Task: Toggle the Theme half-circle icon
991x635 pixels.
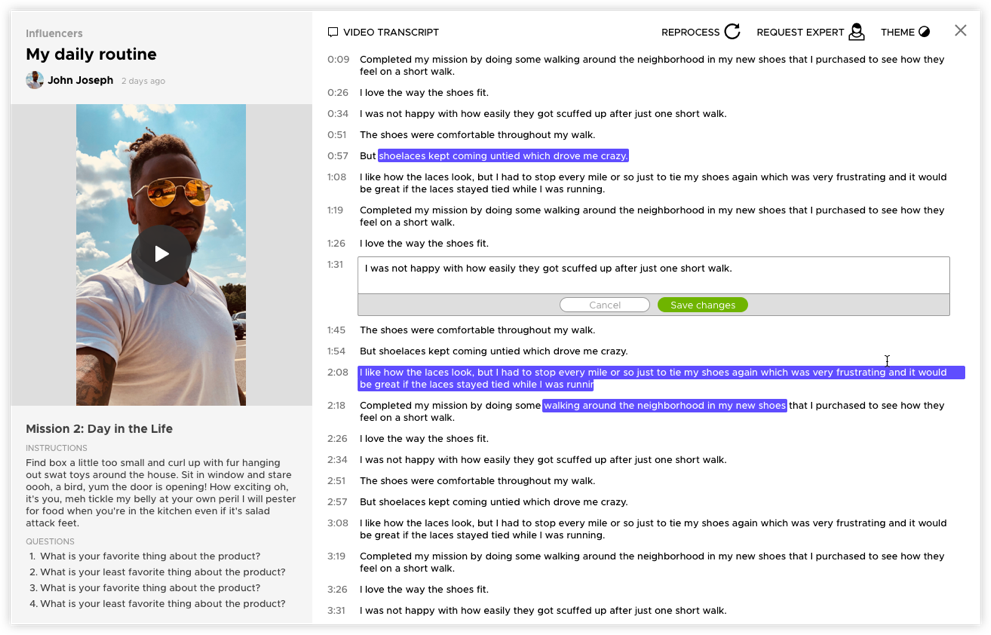Action: (x=924, y=32)
